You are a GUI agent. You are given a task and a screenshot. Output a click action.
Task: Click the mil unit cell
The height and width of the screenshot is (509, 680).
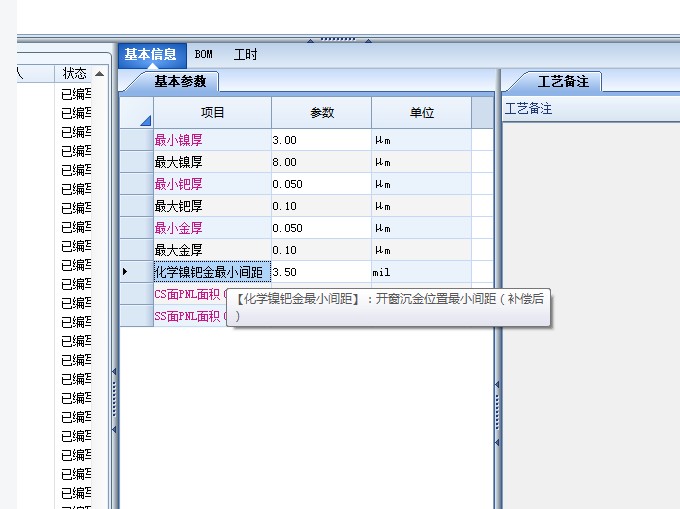click(x=421, y=272)
